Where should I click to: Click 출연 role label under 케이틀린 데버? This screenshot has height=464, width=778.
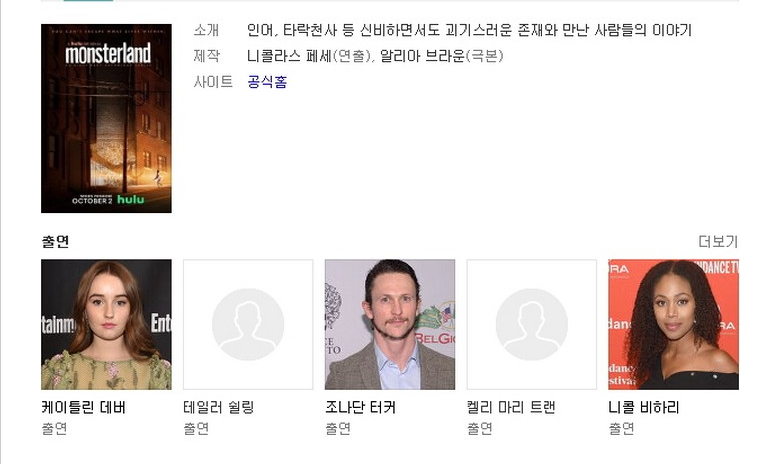pyautogui.click(x=54, y=428)
